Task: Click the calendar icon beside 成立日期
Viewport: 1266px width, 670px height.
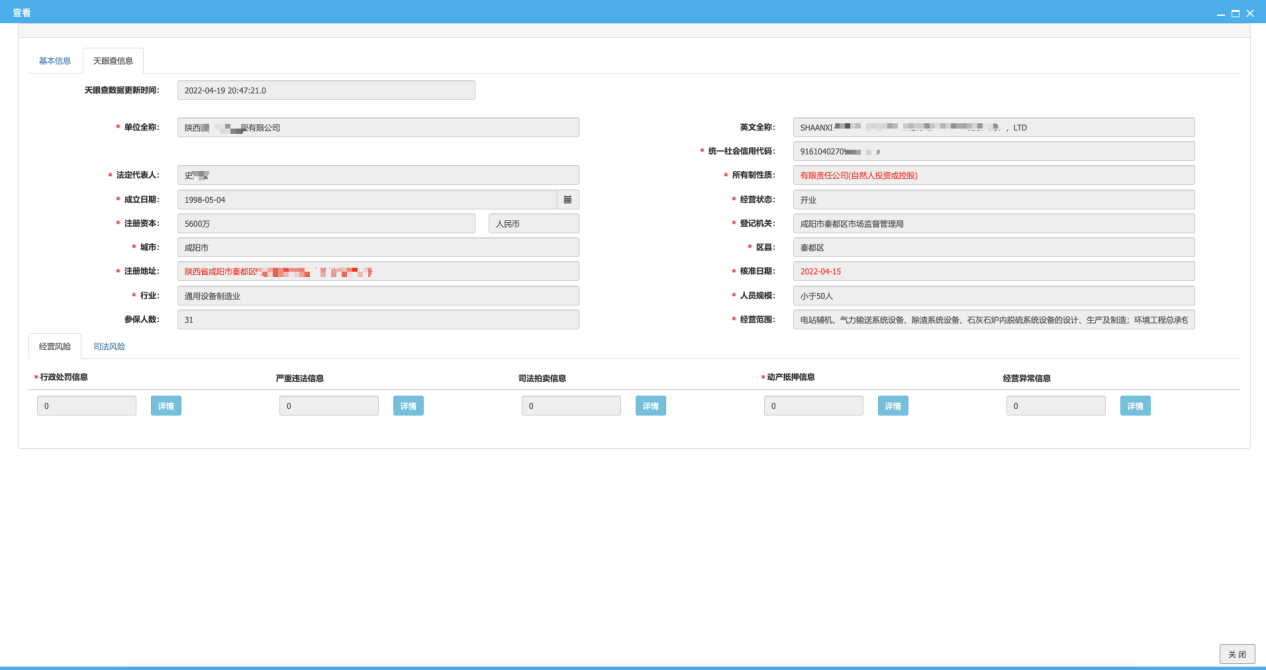Action: pyautogui.click(x=567, y=200)
